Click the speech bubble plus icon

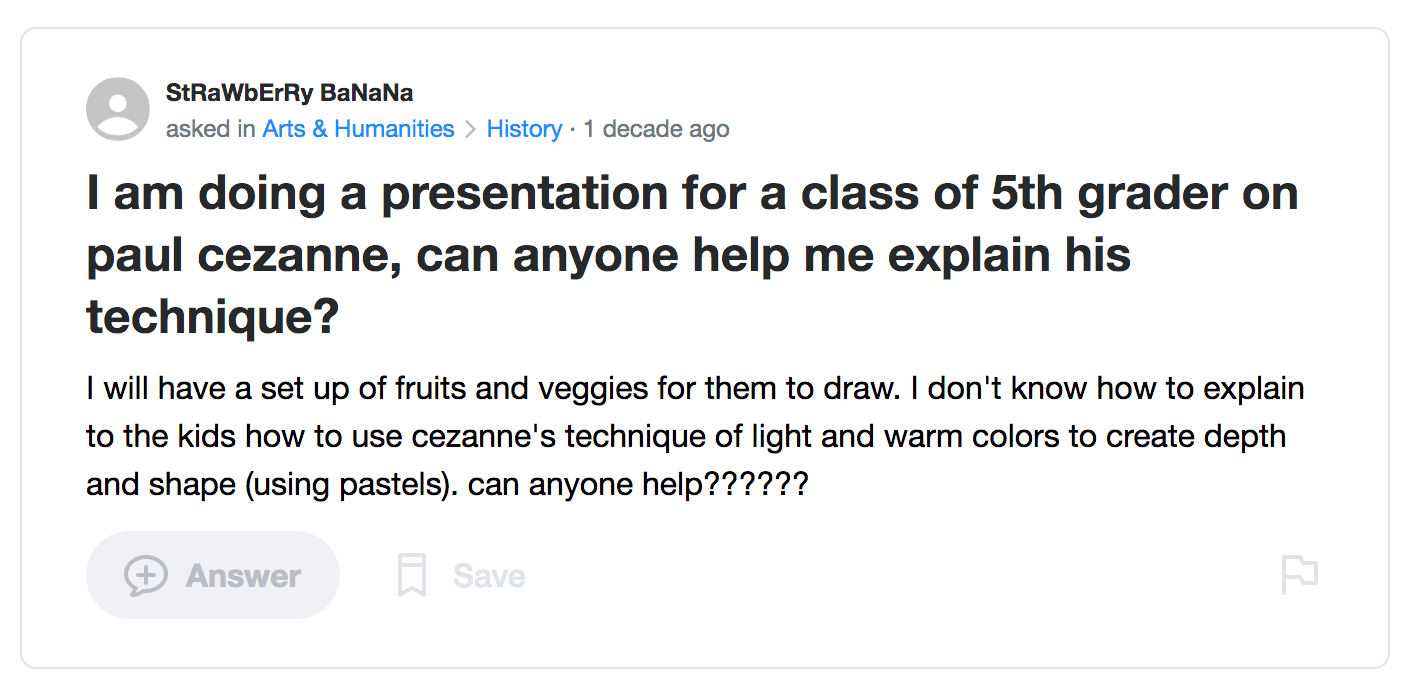(145, 576)
